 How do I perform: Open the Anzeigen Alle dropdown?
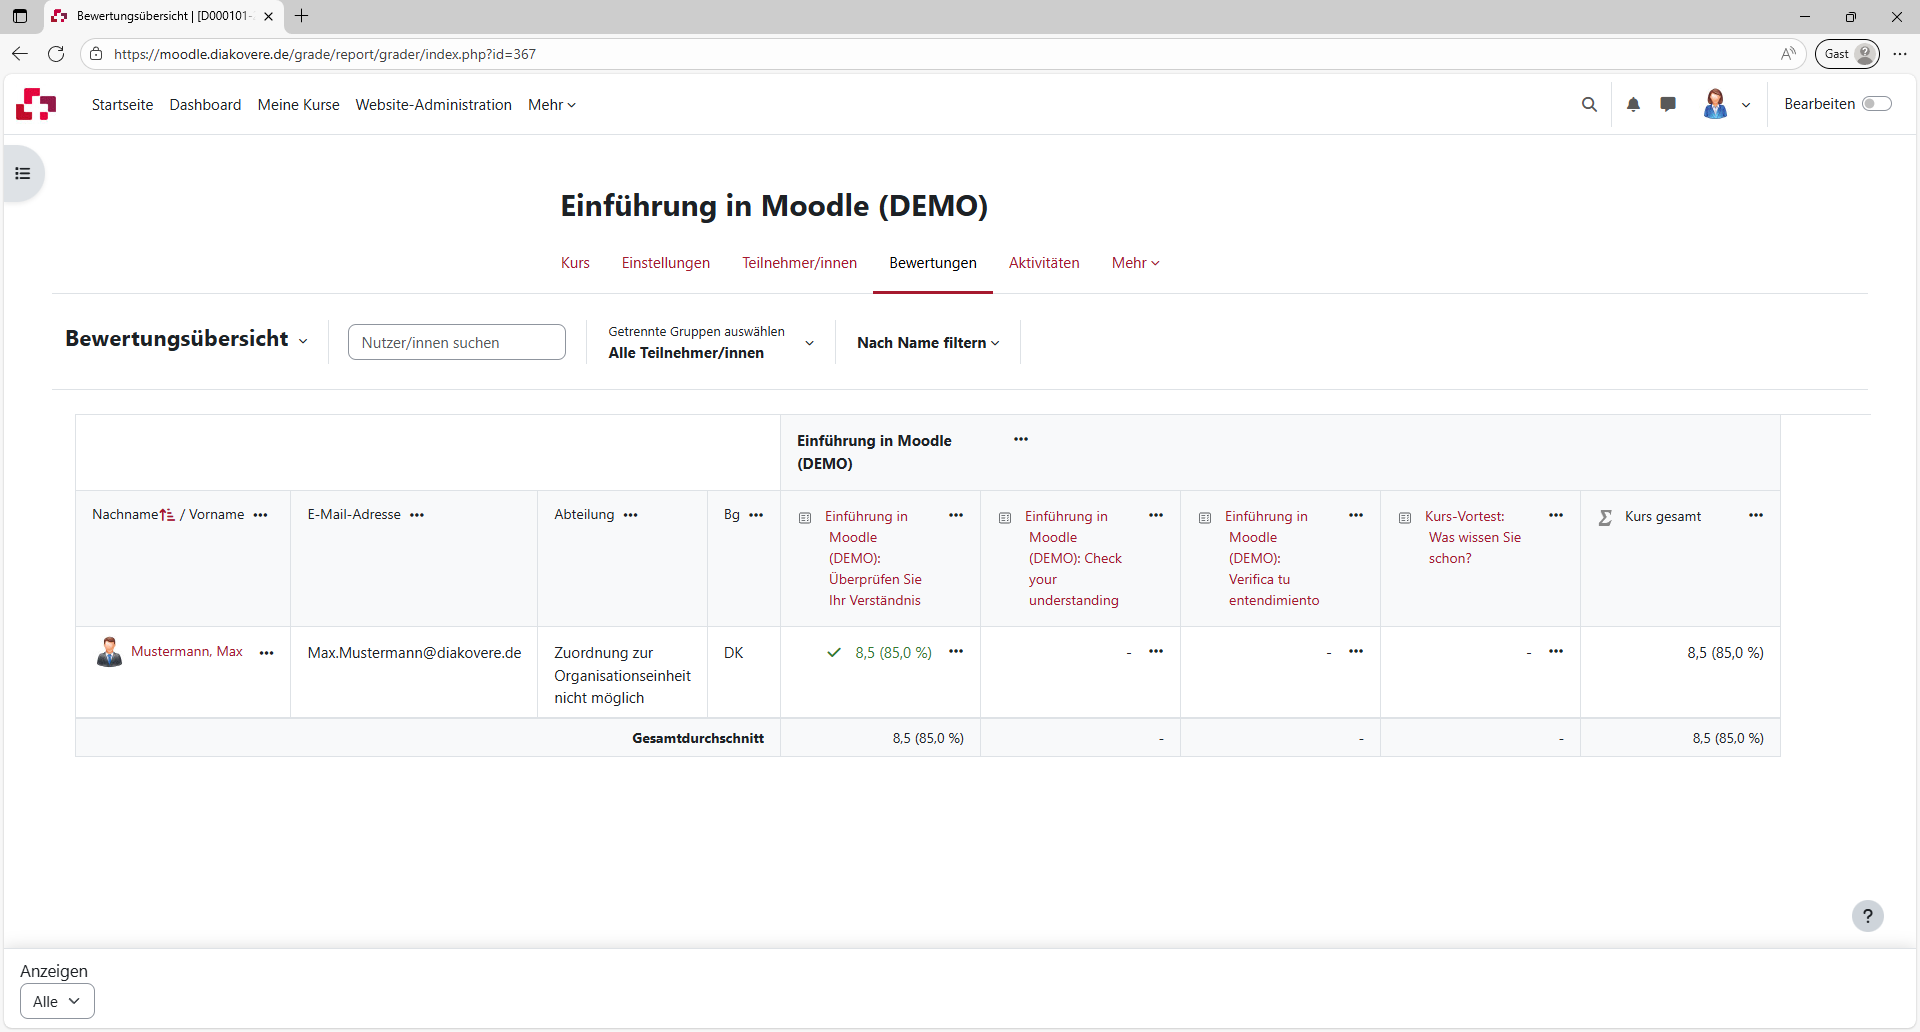point(57,1001)
